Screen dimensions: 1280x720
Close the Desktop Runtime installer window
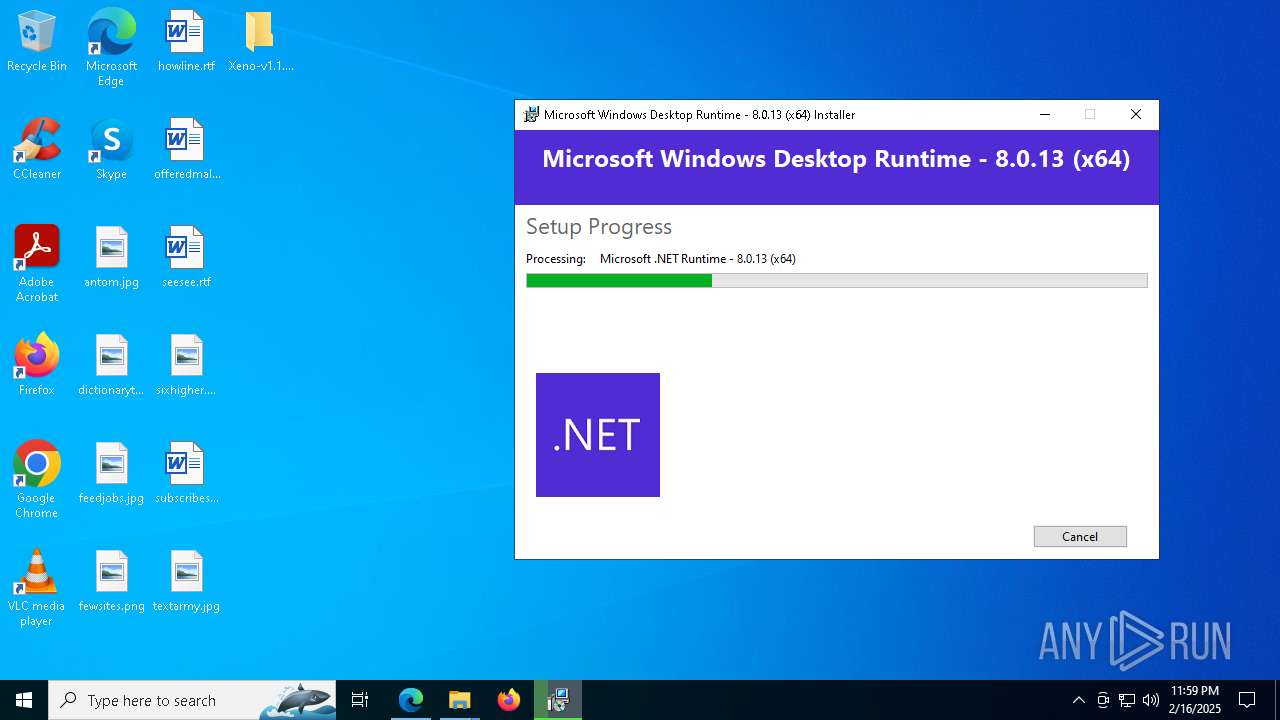tap(1136, 115)
